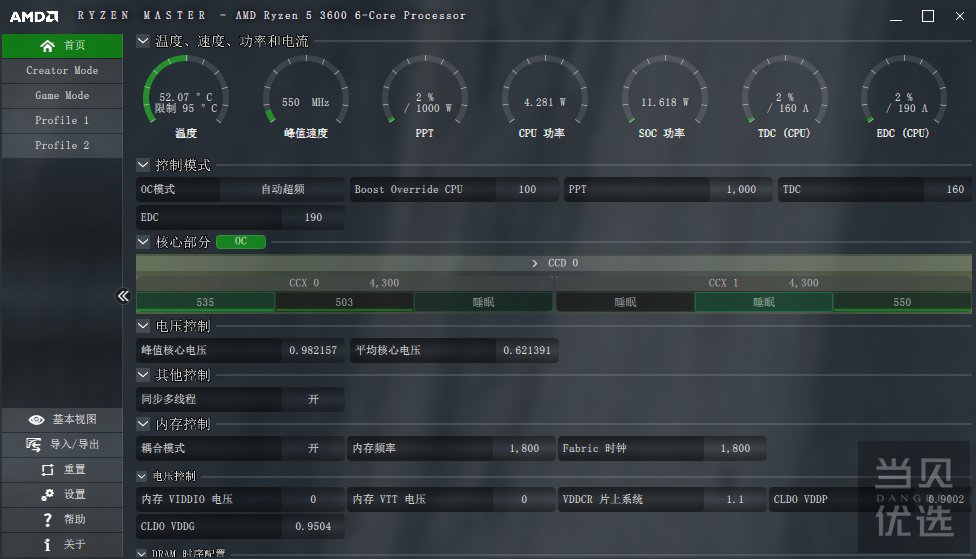Click the 导入/导出 import-export icon

pos(34,444)
